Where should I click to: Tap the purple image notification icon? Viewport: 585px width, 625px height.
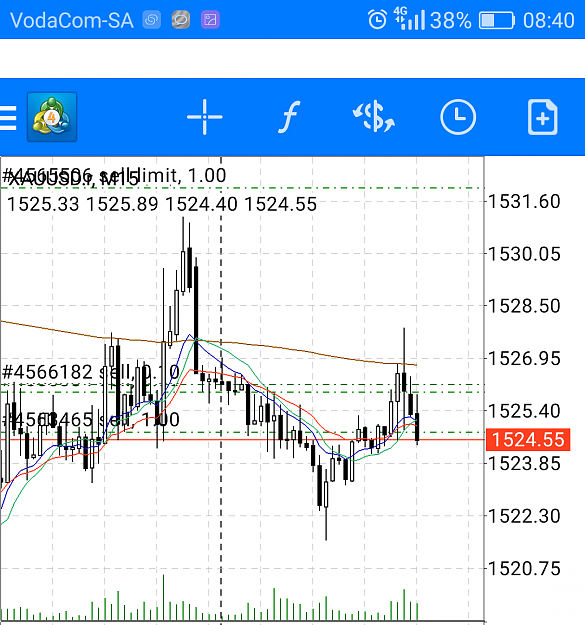pos(210,20)
